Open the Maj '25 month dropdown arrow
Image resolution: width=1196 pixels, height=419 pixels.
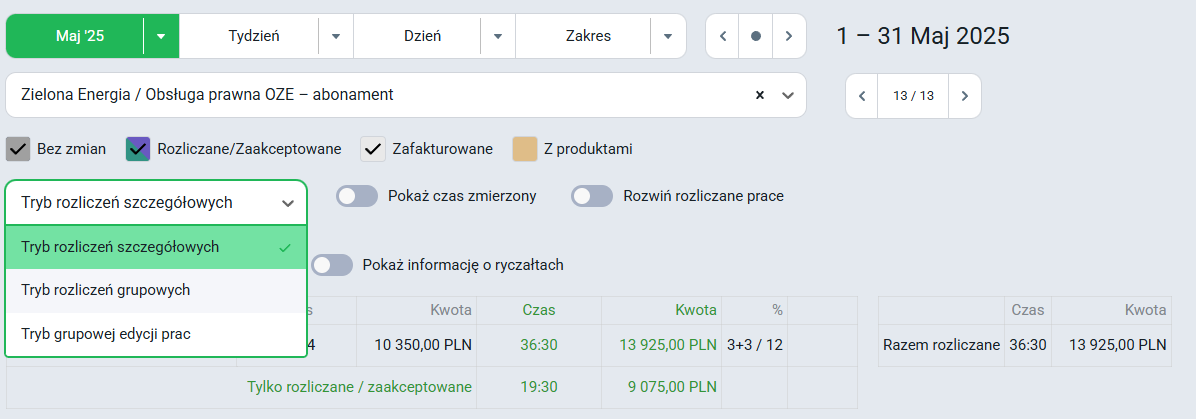coord(161,36)
